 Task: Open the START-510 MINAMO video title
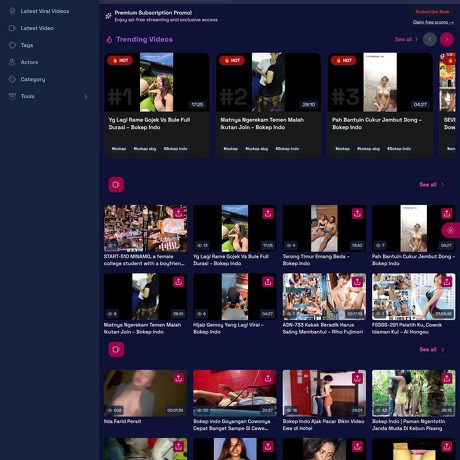[144, 260]
